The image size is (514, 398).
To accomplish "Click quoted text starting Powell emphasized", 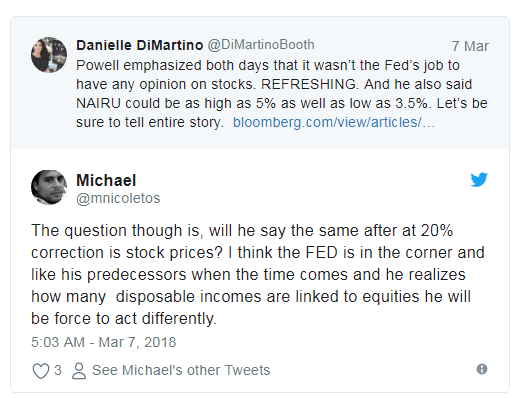I will click(282, 94).
